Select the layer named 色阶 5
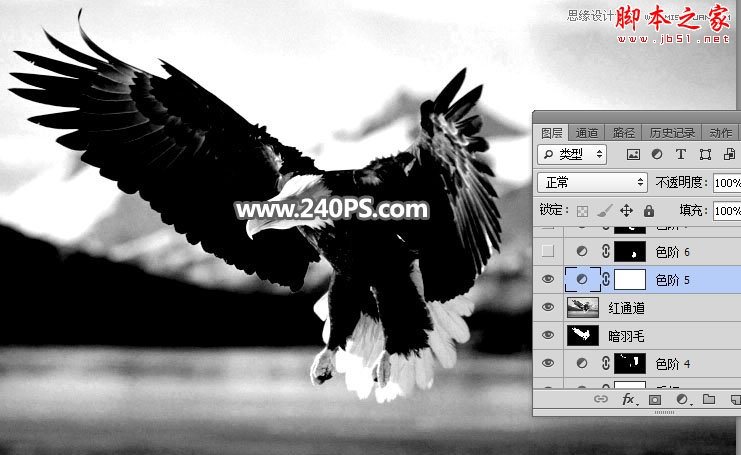Viewport: 741px width, 455px height. [x=672, y=280]
